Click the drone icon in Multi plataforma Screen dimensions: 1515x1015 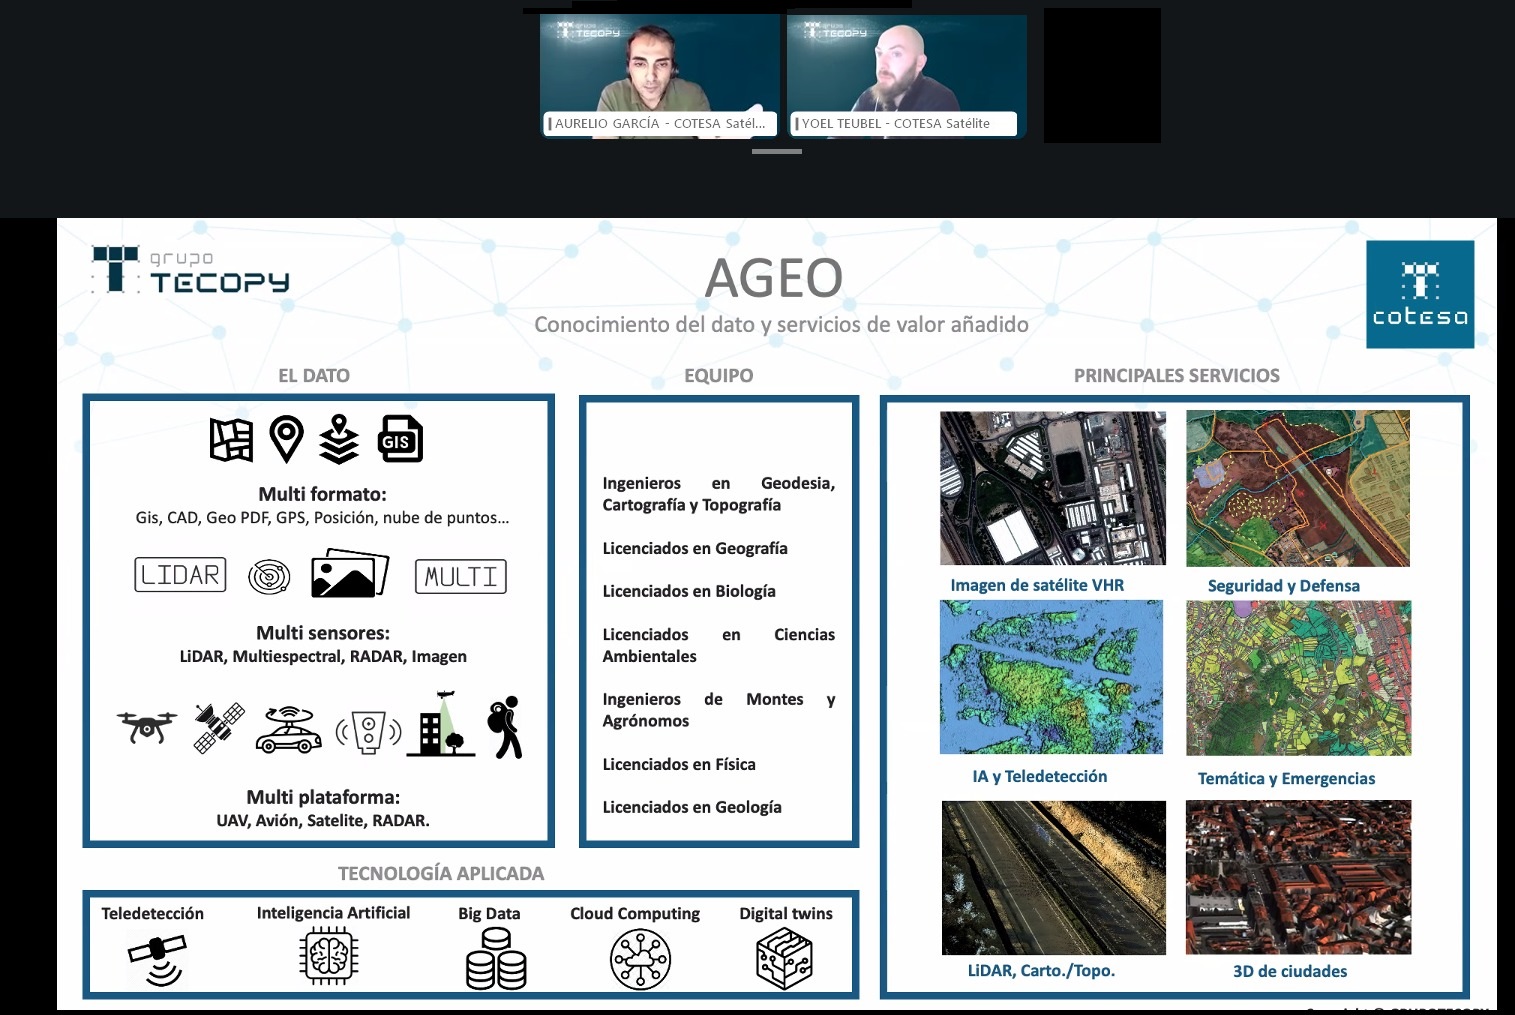(147, 727)
